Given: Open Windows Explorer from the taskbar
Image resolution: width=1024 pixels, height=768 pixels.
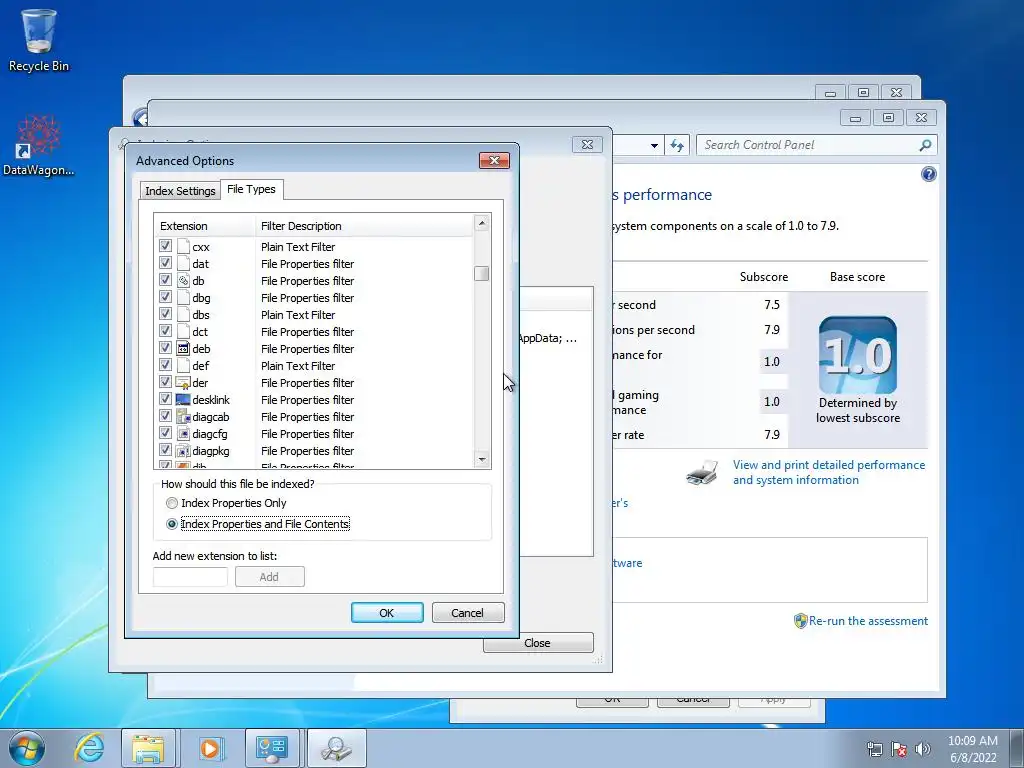Looking at the screenshot, I should point(148,748).
